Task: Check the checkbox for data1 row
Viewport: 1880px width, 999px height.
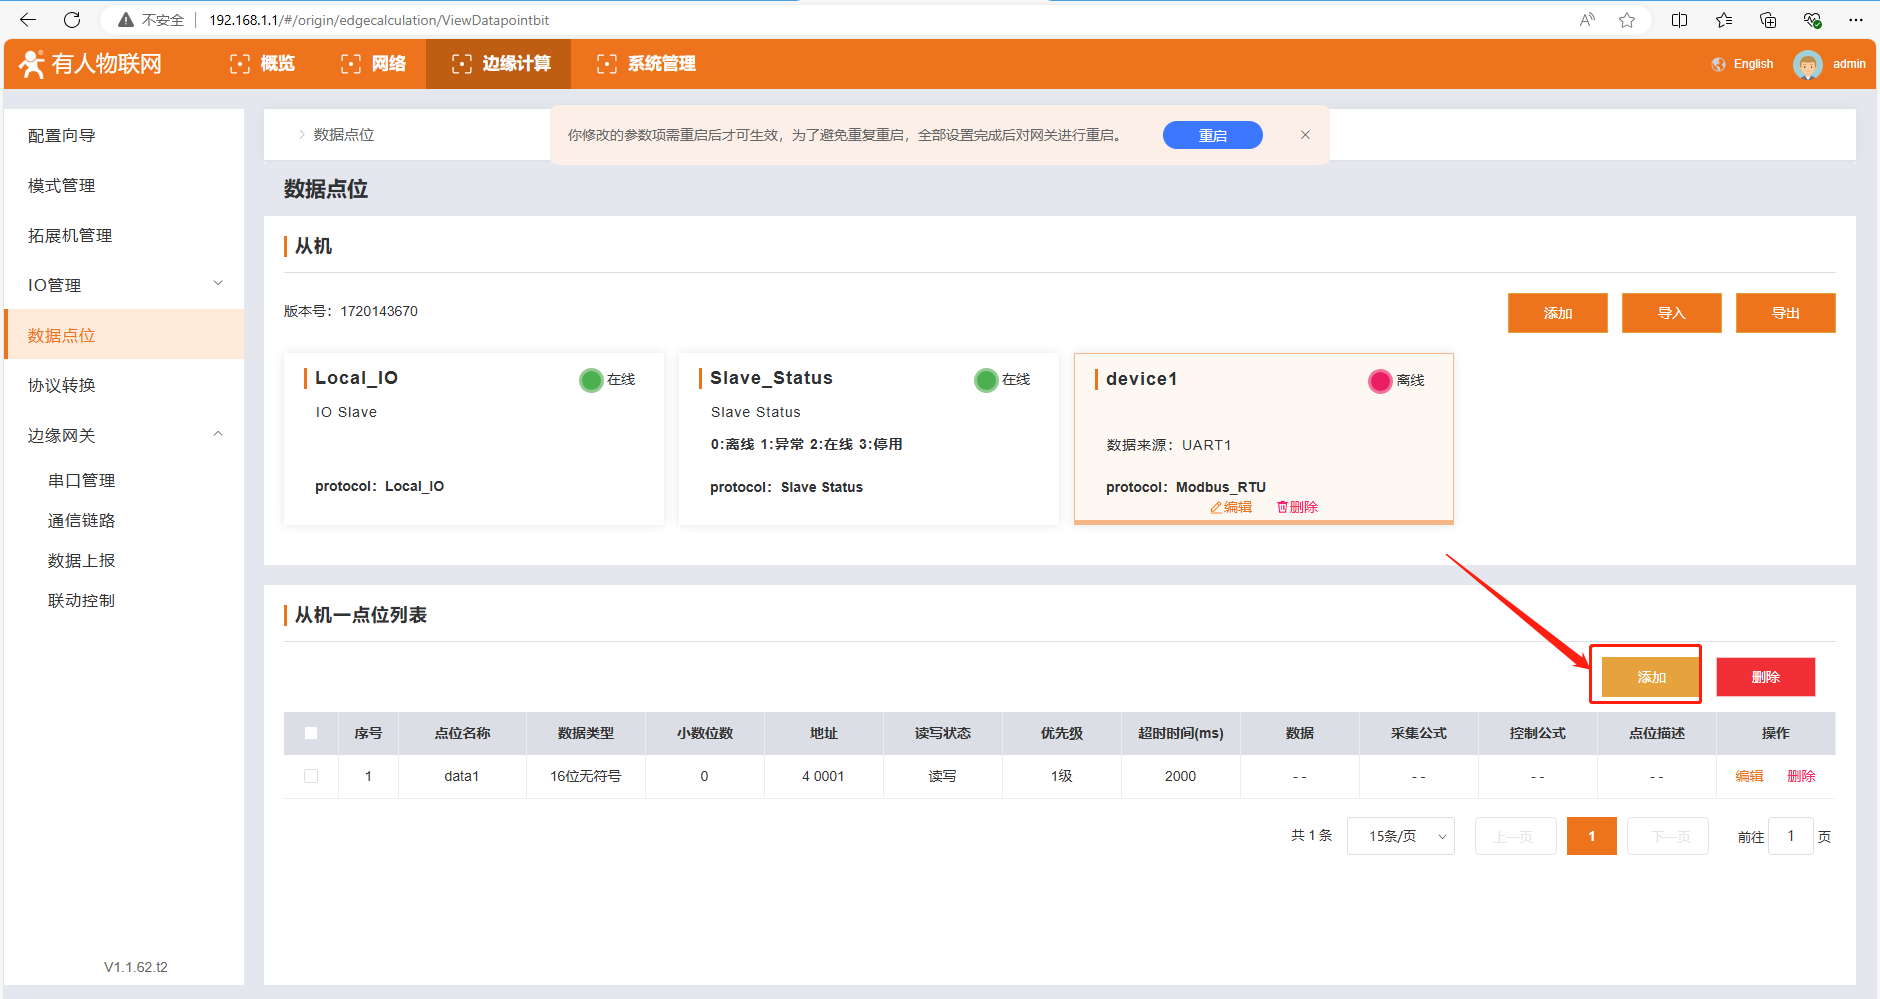Action: tap(311, 776)
